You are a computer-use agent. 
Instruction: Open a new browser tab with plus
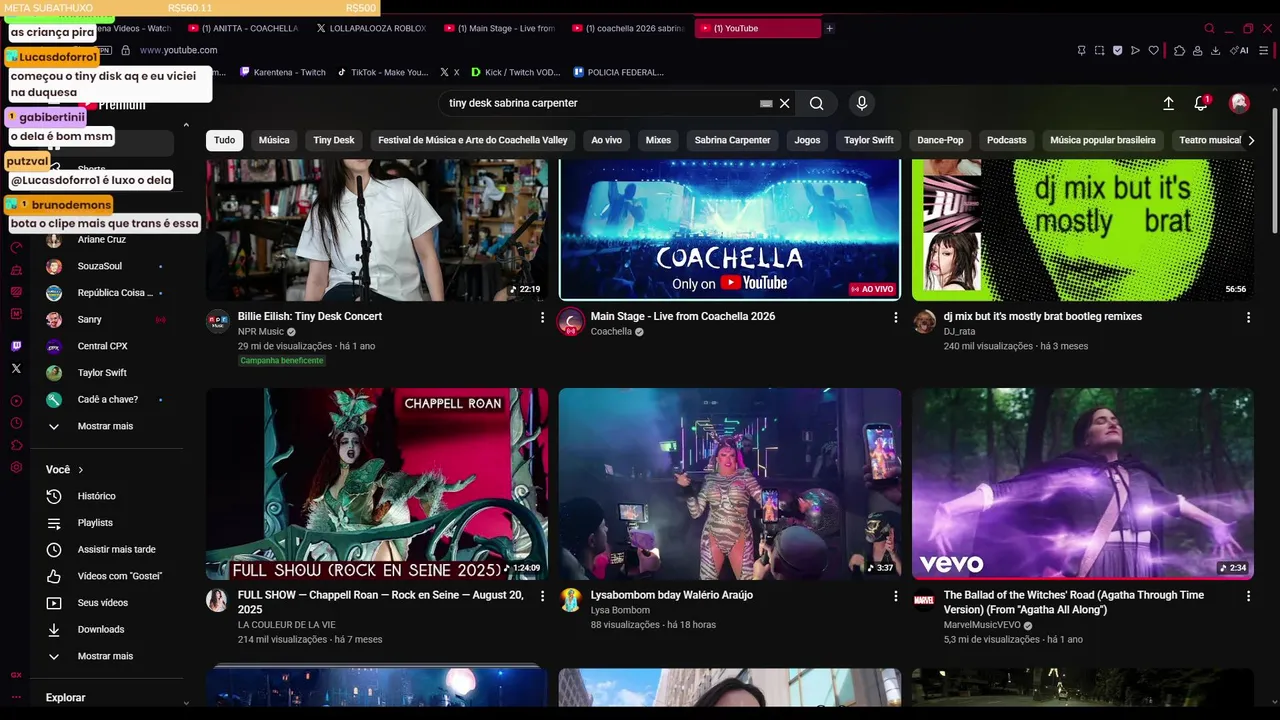829,28
